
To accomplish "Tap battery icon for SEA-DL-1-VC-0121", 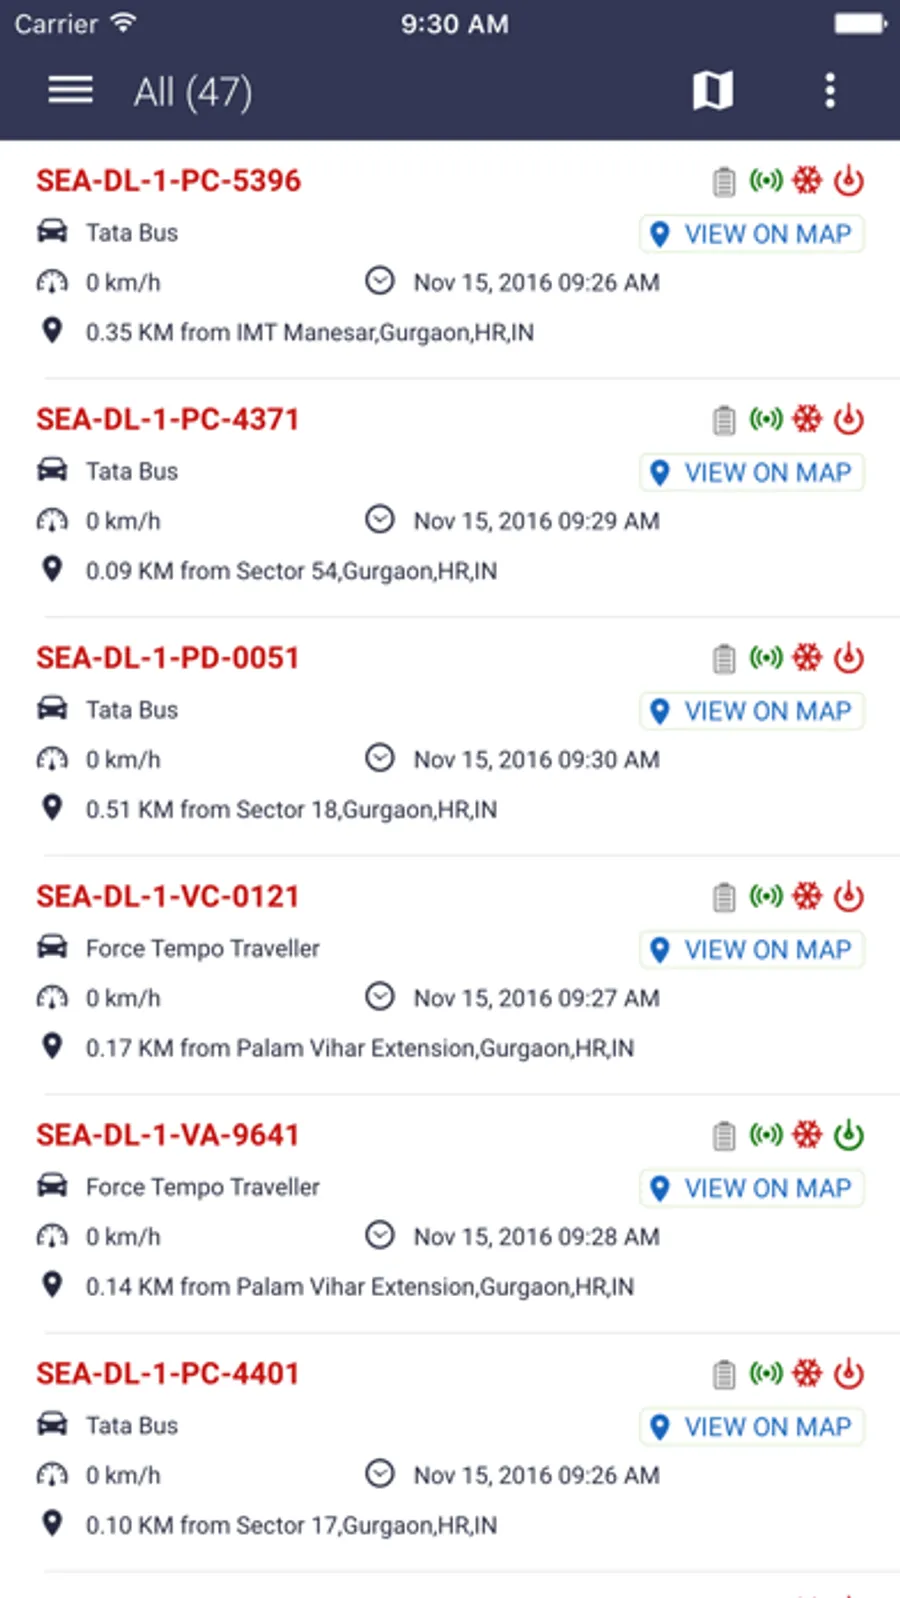I will click(x=724, y=897).
